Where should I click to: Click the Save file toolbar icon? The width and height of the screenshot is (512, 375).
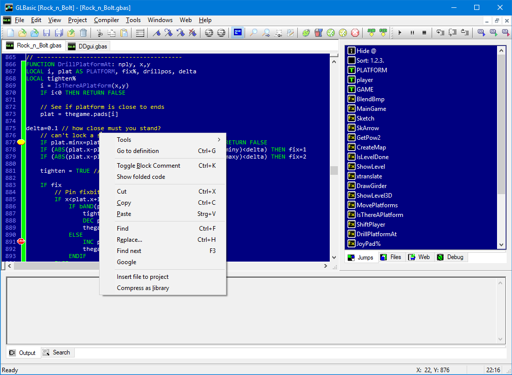pyautogui.click(x=47, y=33)
